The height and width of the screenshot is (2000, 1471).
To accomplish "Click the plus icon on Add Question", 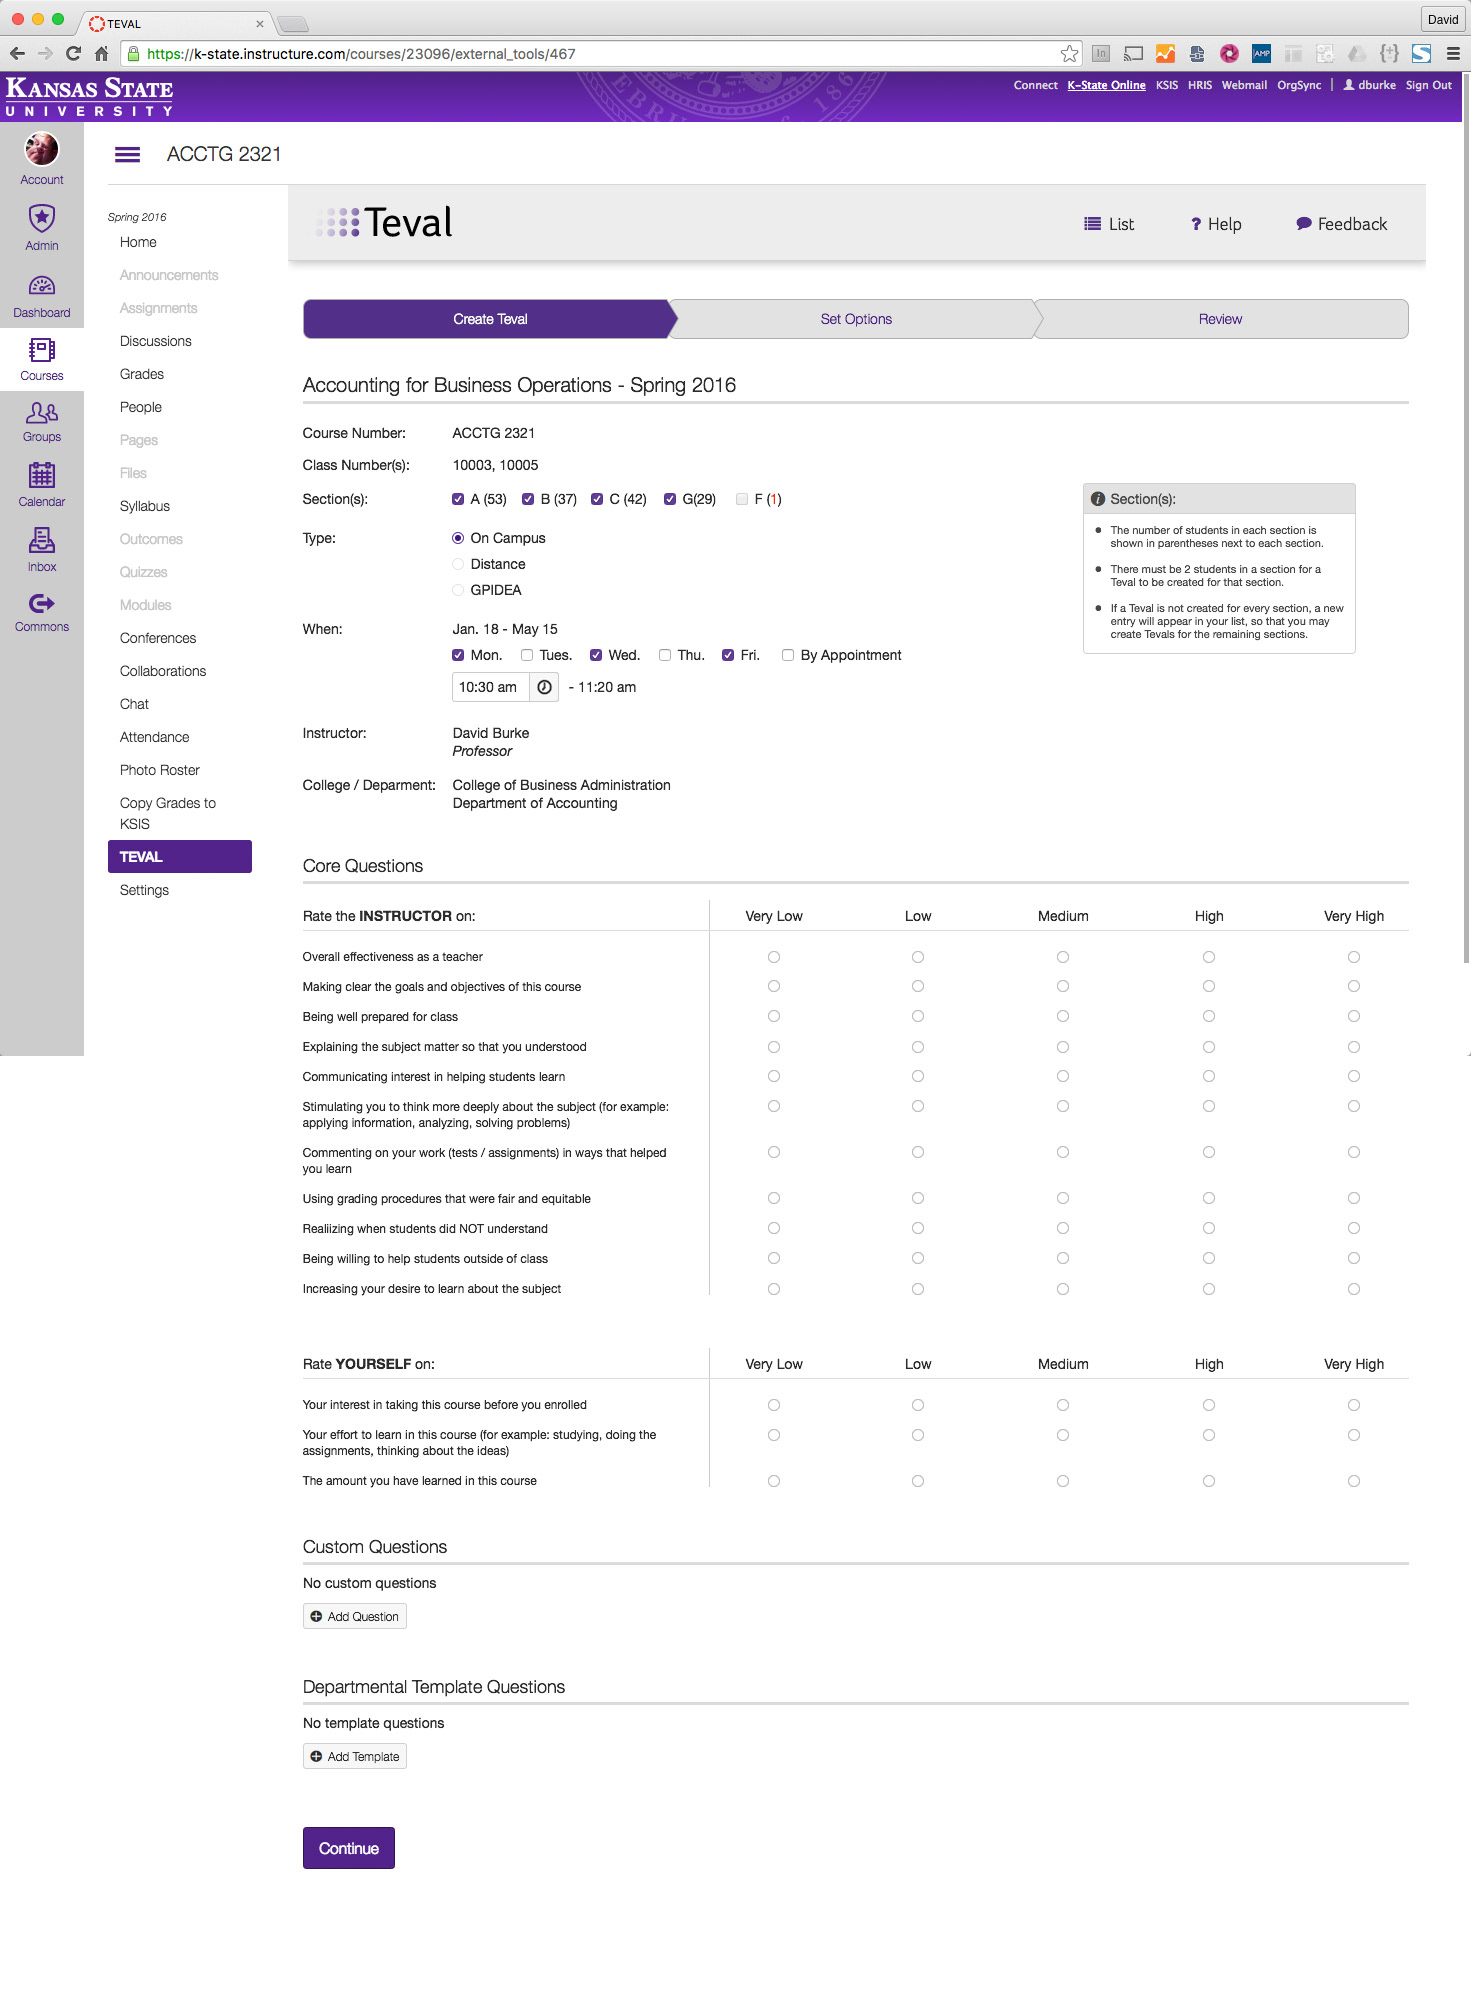I will [316, 1616].
